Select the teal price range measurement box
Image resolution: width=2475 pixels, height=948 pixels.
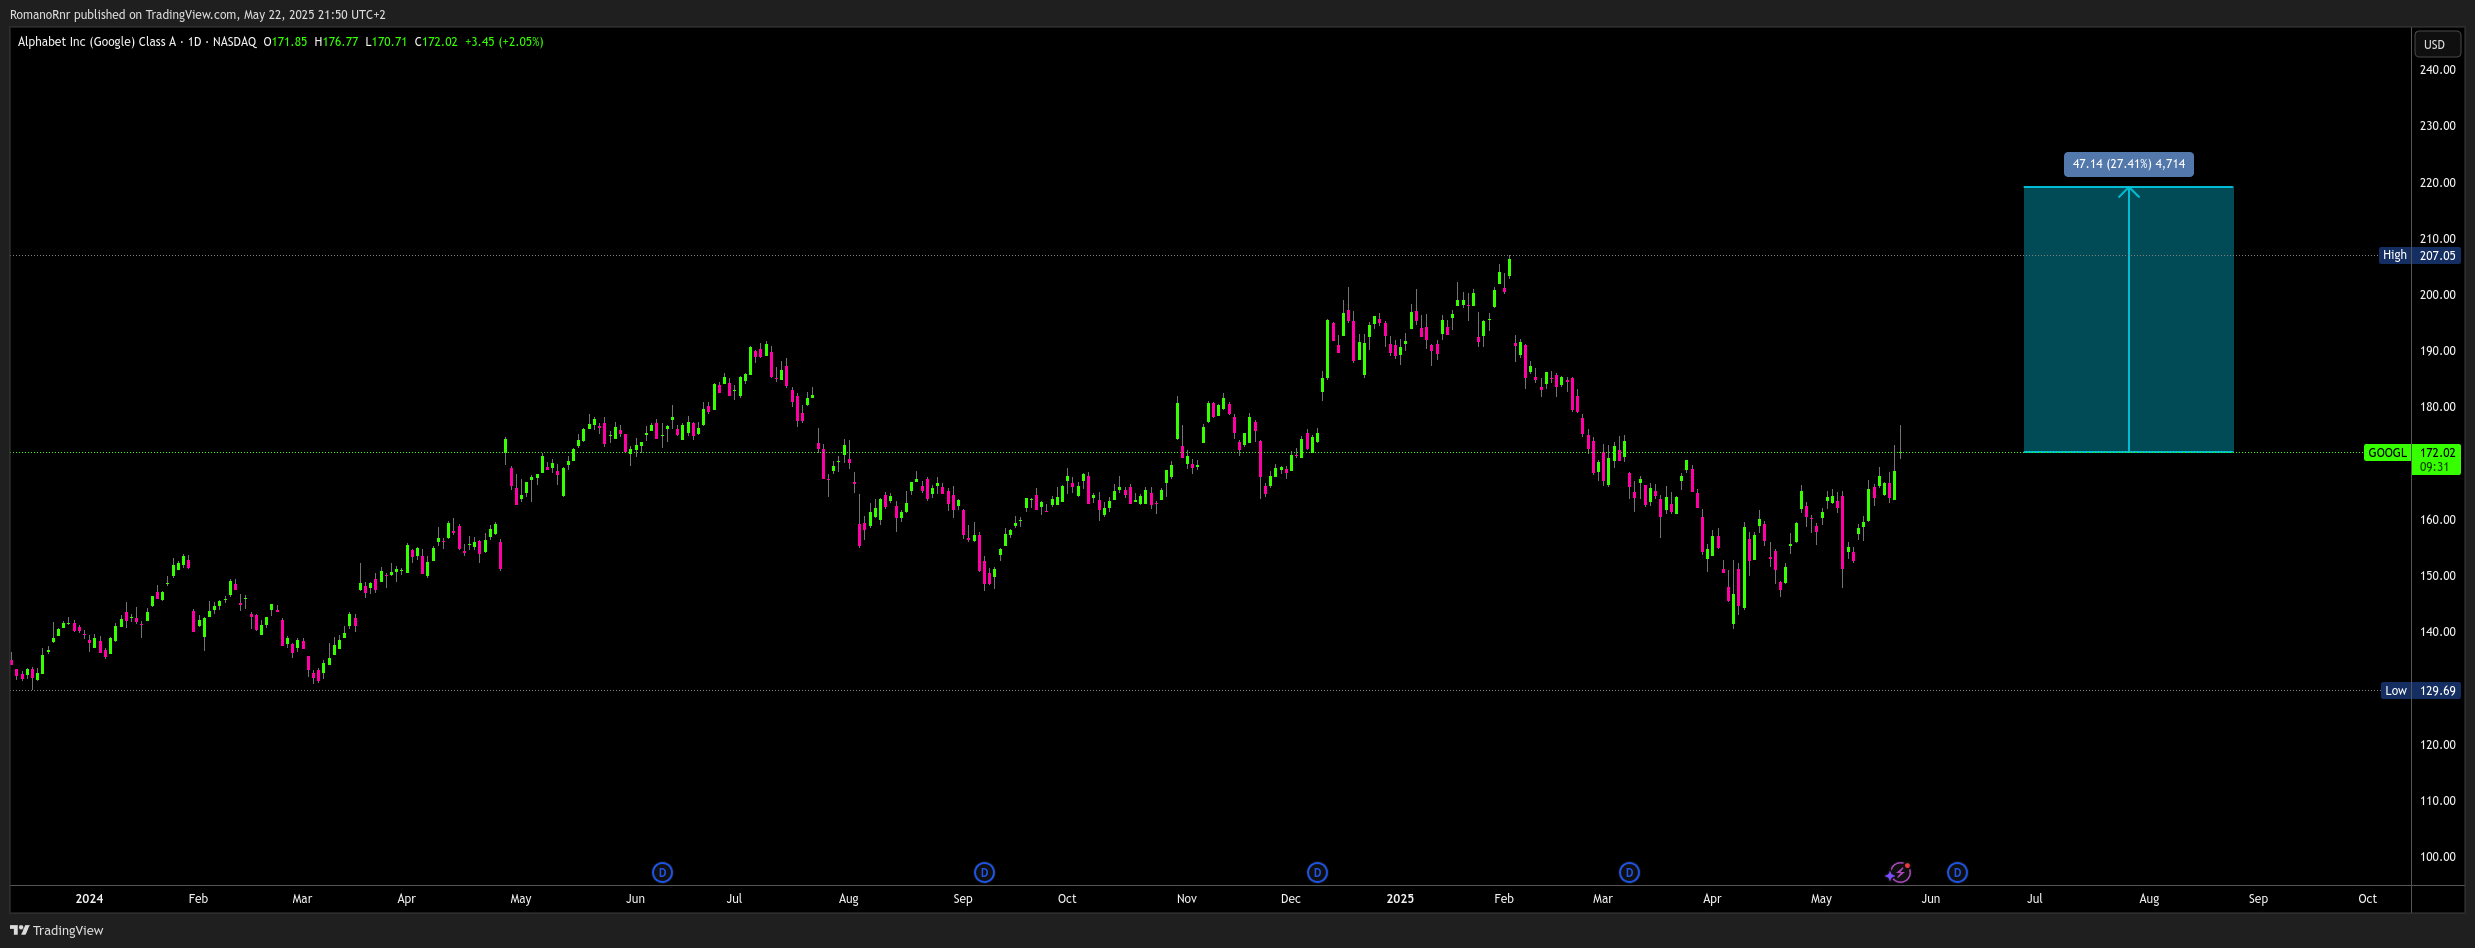point(2129,320)
